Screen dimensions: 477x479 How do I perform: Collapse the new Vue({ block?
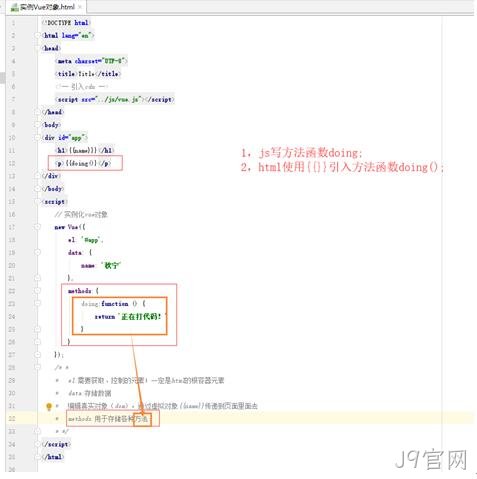[37, 227]
